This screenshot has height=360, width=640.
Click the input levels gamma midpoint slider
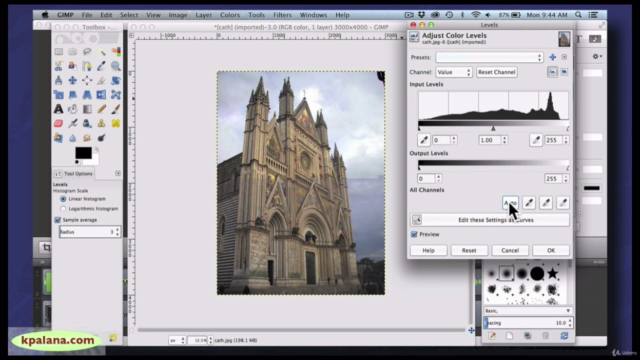[493, 129]
